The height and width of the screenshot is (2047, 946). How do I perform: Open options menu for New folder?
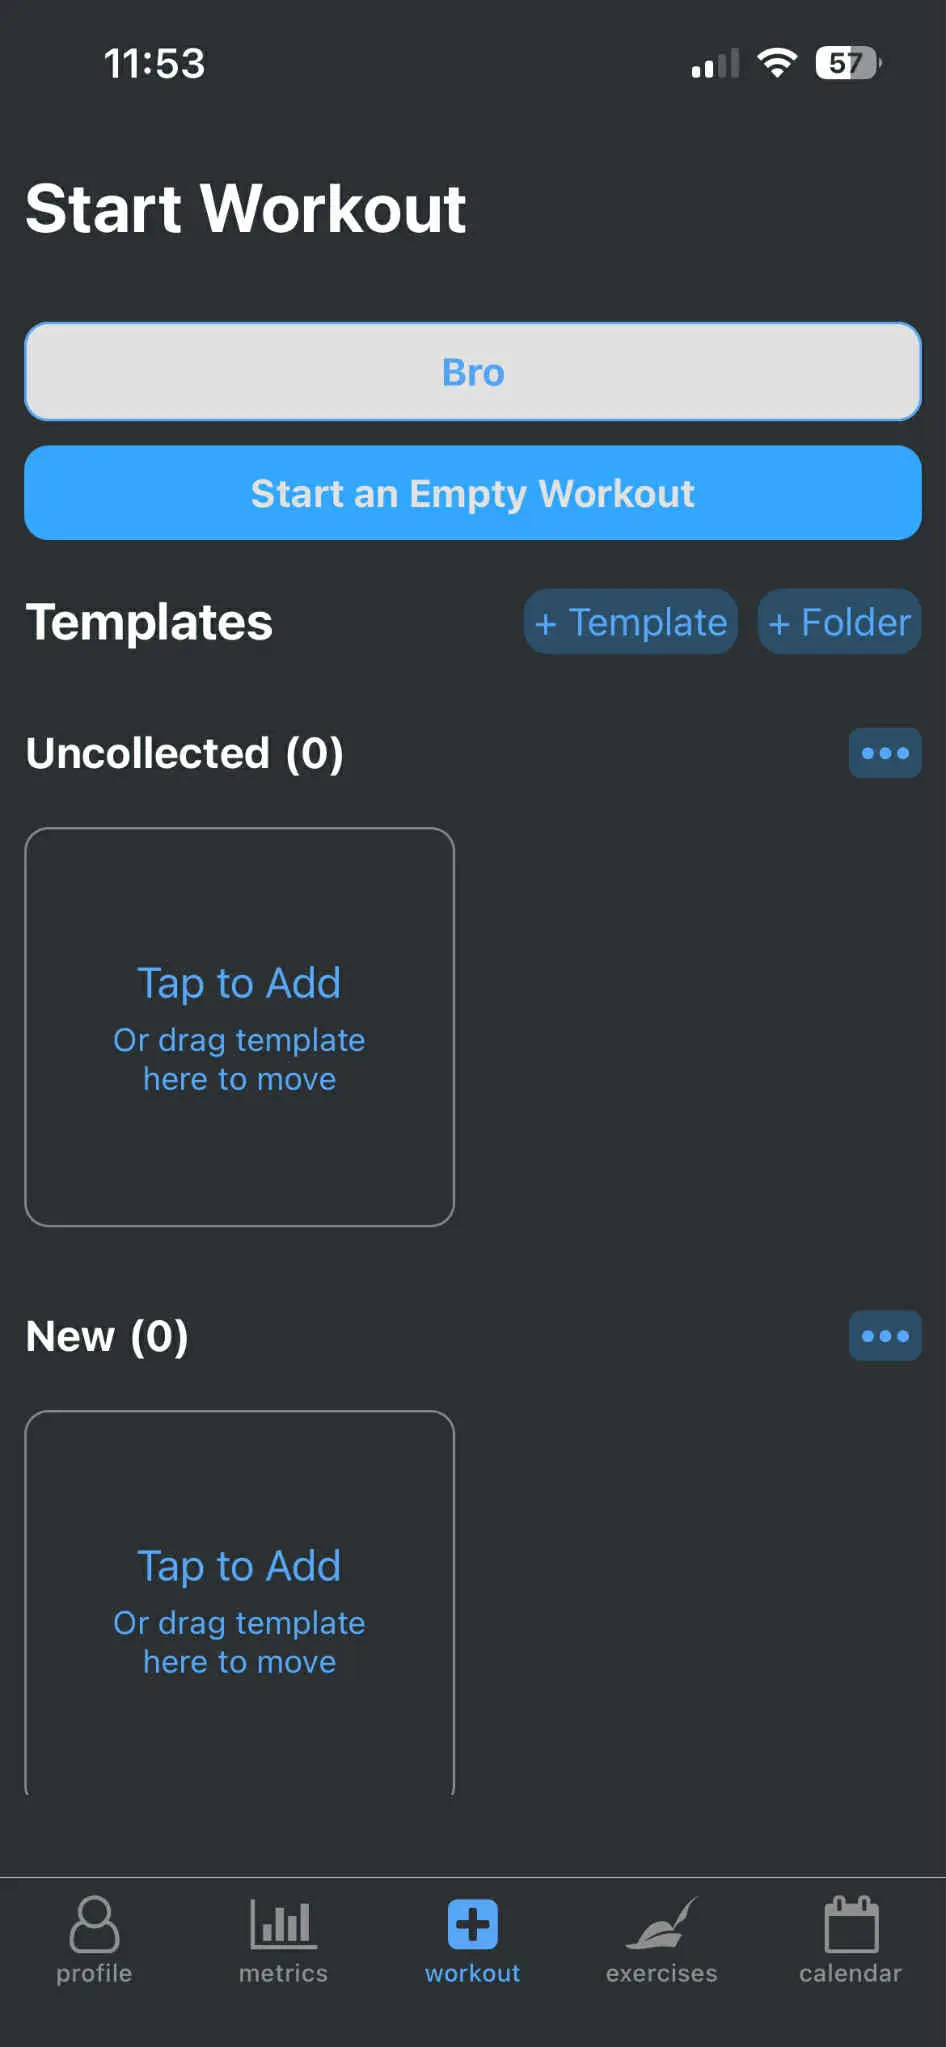pyautogui.click(x=884, y=1335)
